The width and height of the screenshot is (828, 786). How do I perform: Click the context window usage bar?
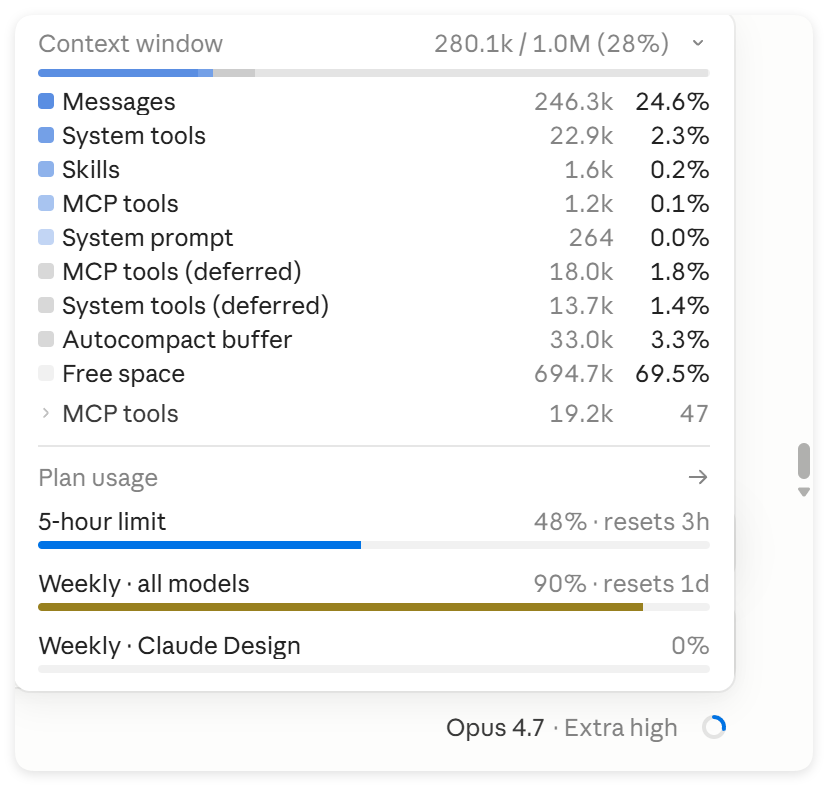[x=373, y=73]
